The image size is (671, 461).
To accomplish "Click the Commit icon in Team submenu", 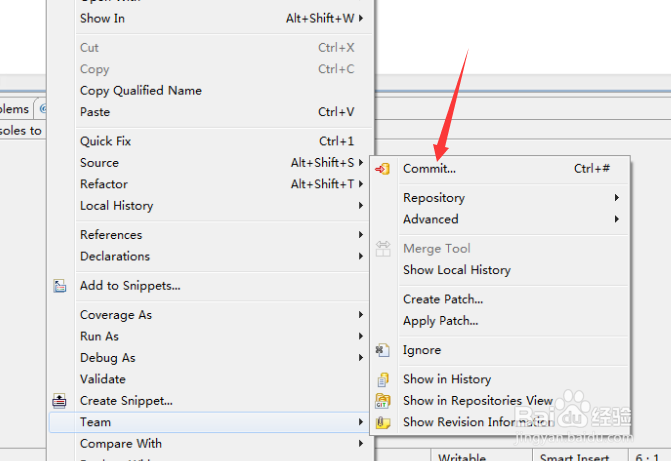I will pos(383,169).
